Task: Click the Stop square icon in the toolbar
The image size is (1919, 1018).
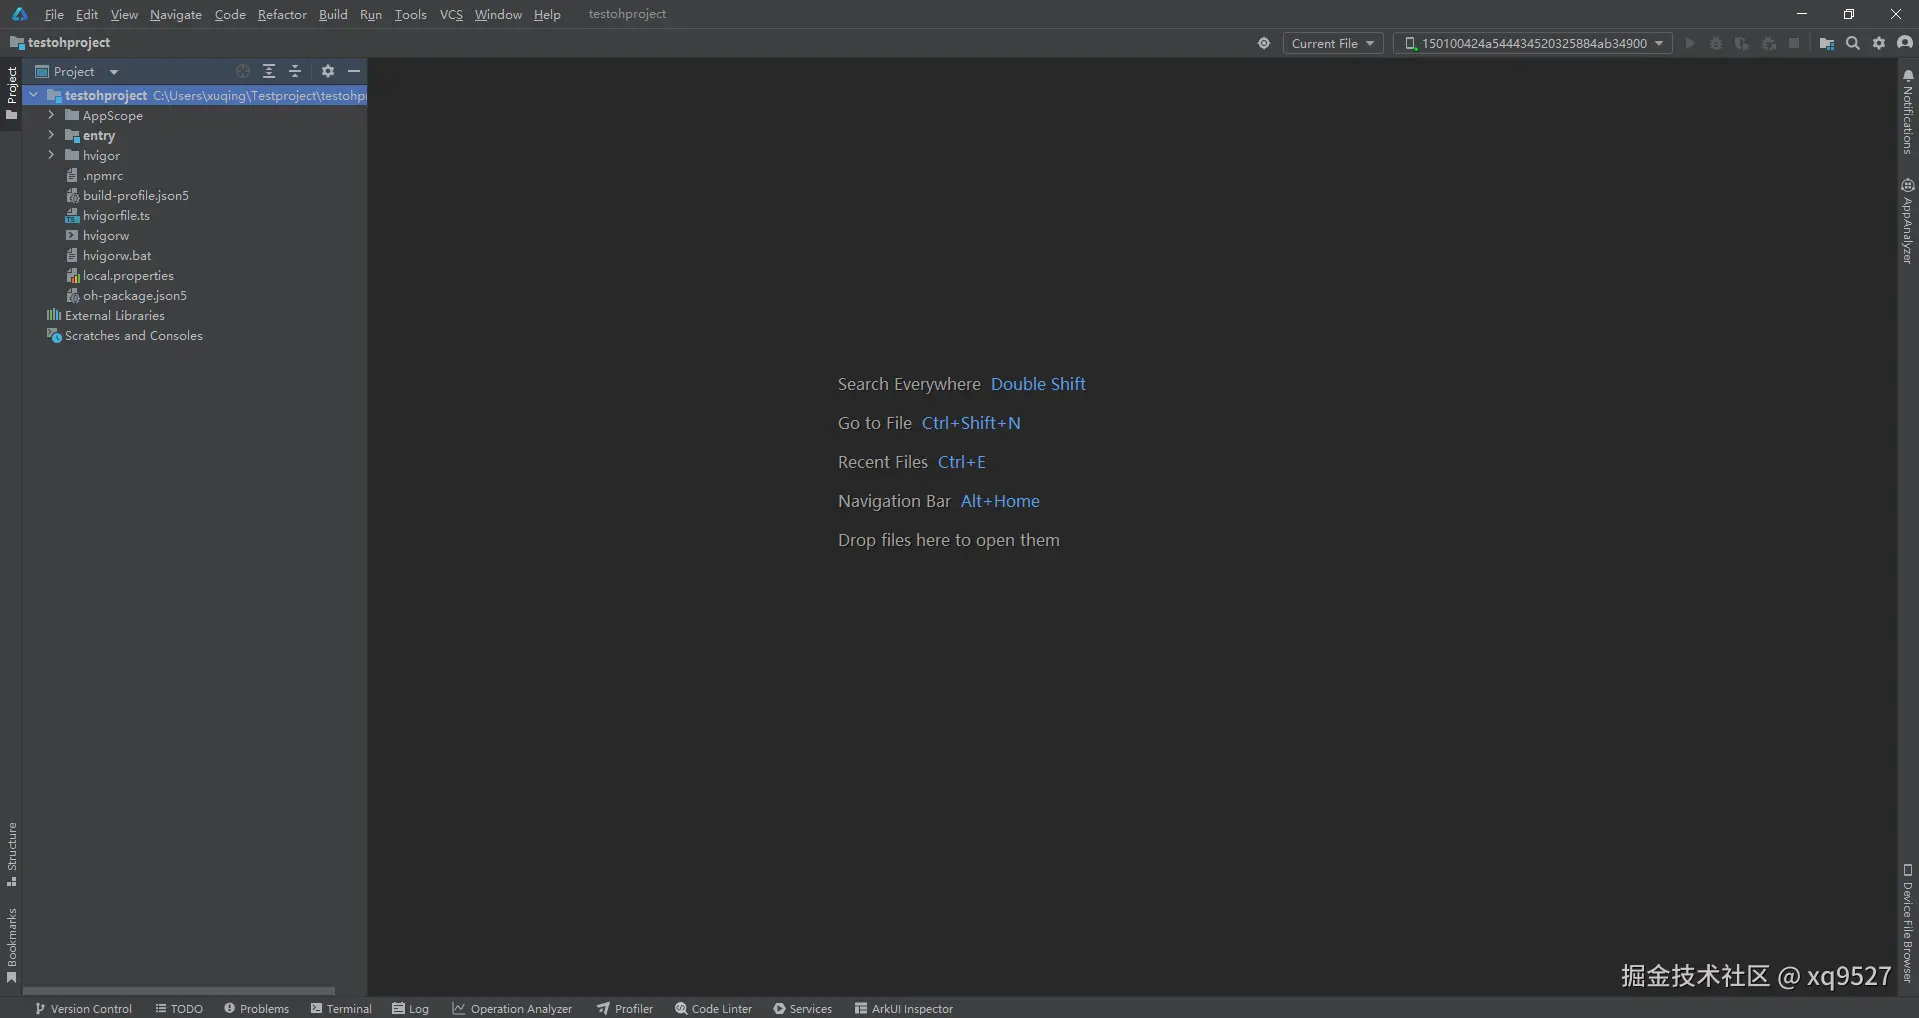Action: [1794, 43]
